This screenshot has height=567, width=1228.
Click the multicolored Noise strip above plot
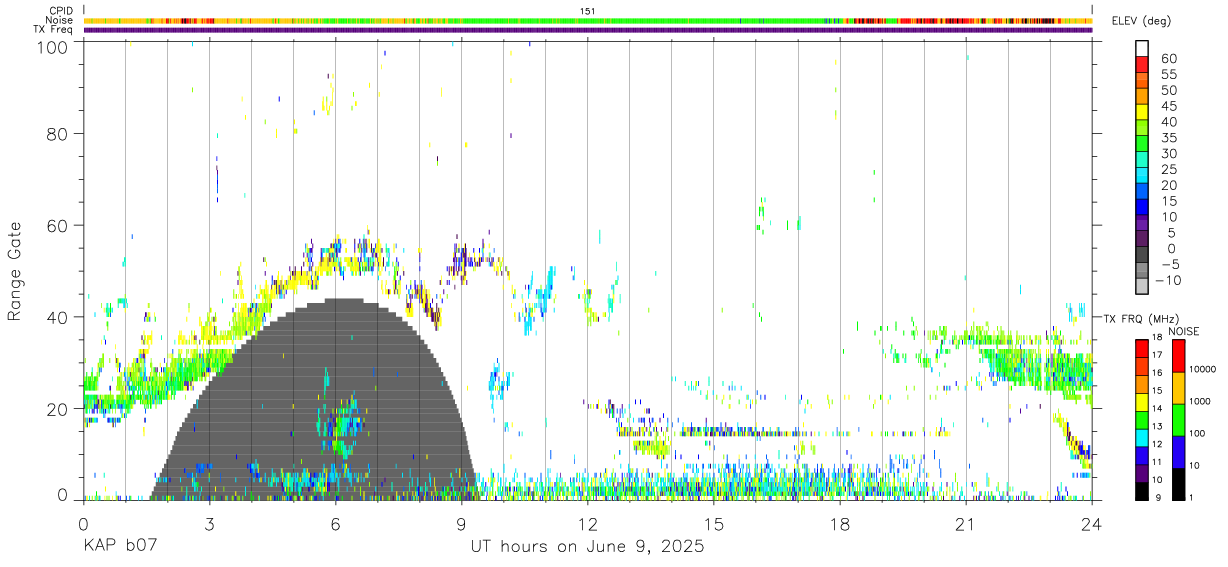click(x=588, y=20)
